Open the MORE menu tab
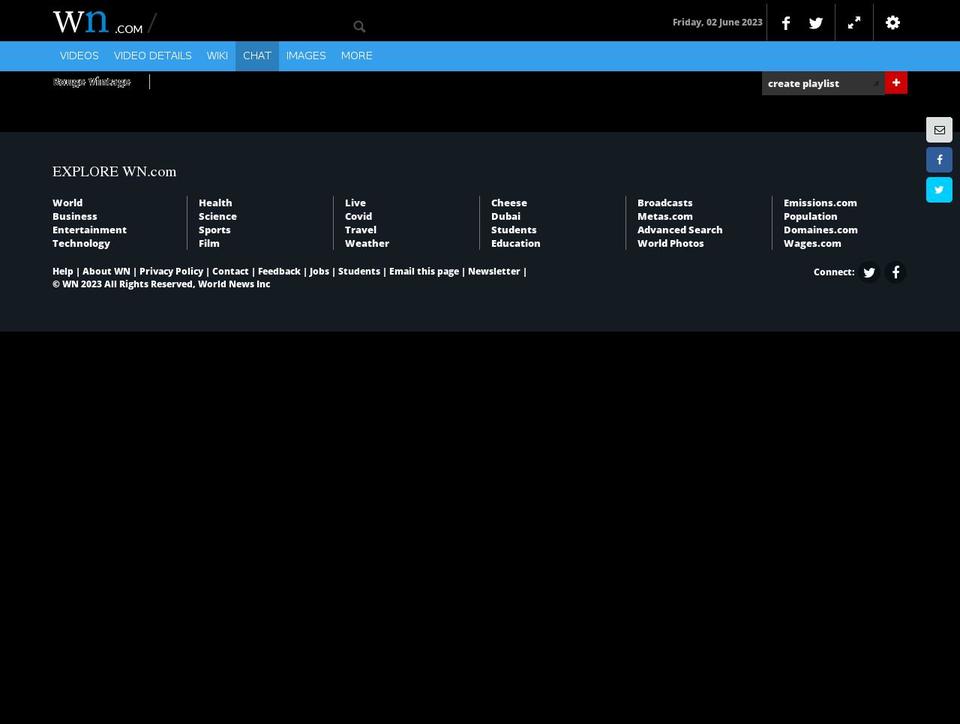The image size is (960, 724). (357, 56)
